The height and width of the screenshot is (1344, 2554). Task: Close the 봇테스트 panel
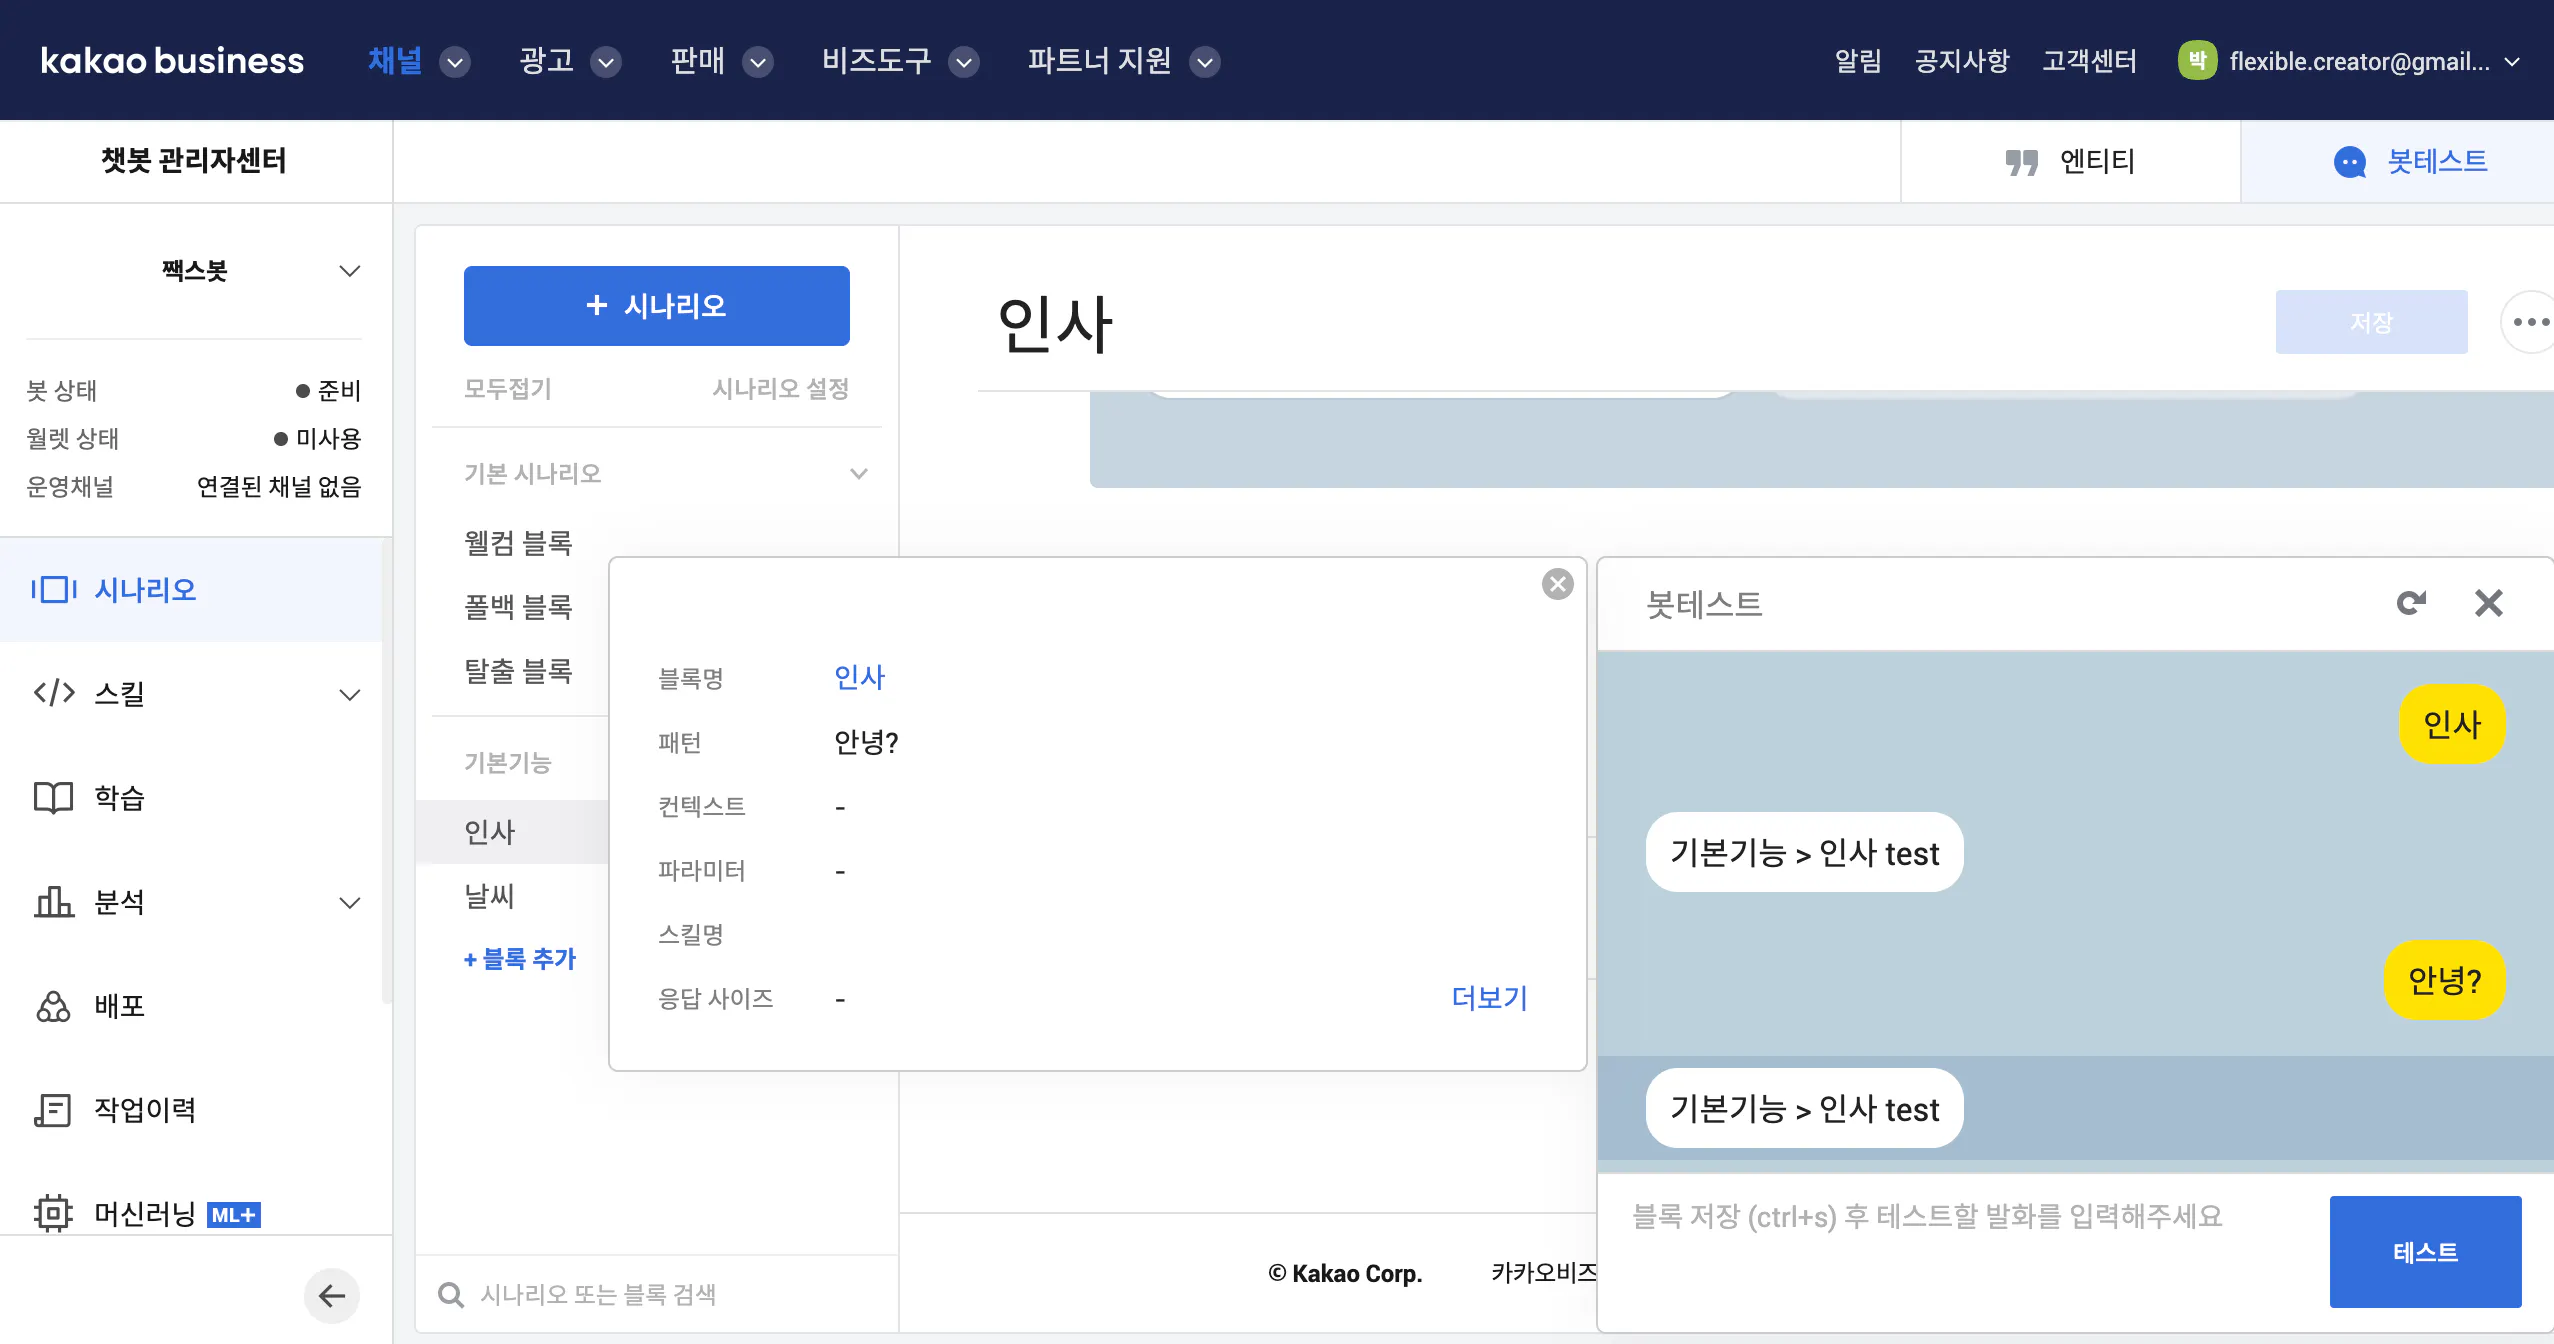[2488, 603]
